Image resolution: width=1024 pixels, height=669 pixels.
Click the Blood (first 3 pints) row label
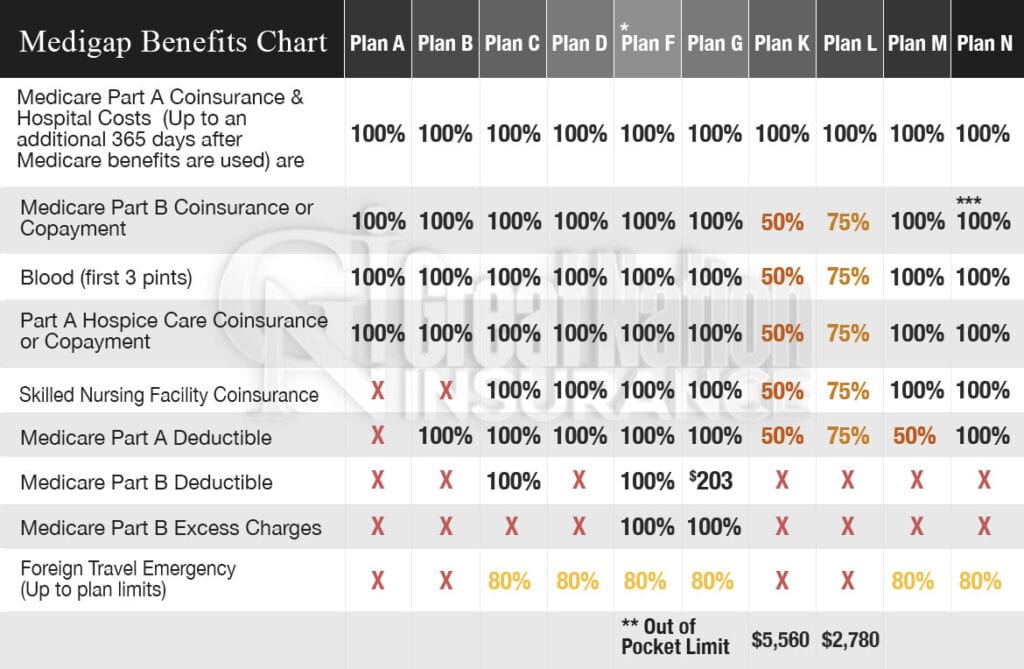coord(106,278)
